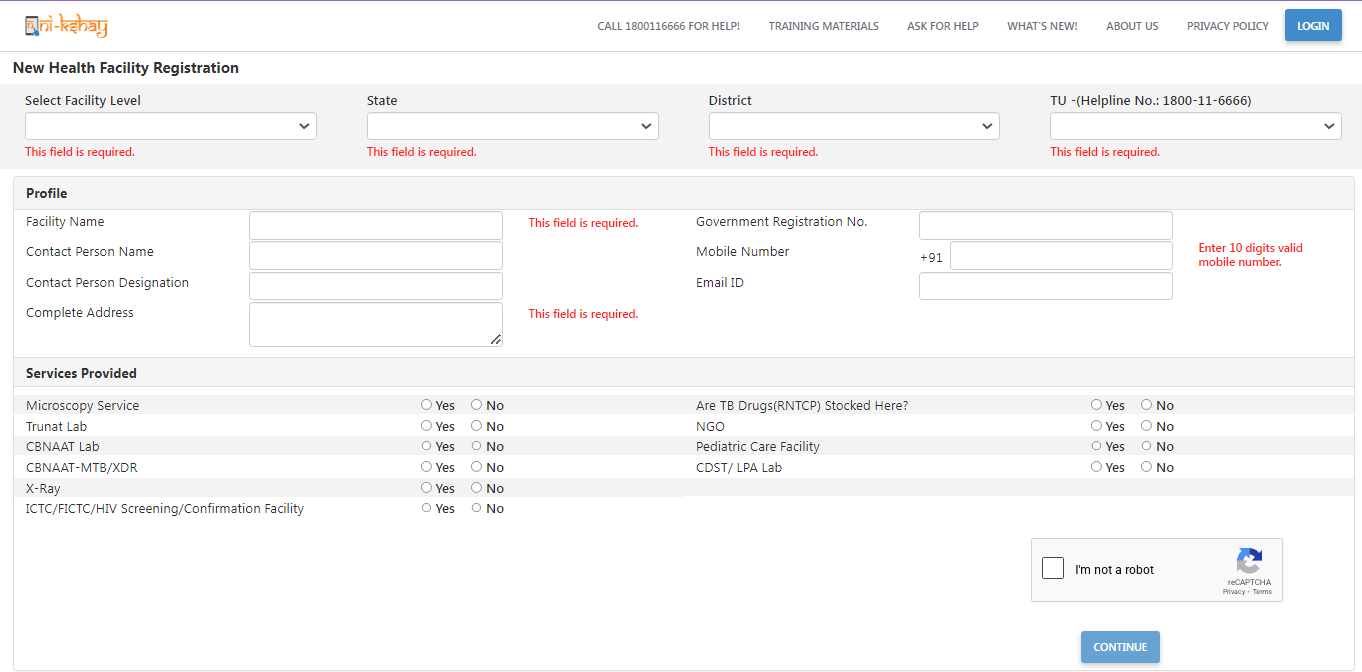This screenshot has height=672, width=1362.
Task: Click the Continue button
Action: 1120,647
